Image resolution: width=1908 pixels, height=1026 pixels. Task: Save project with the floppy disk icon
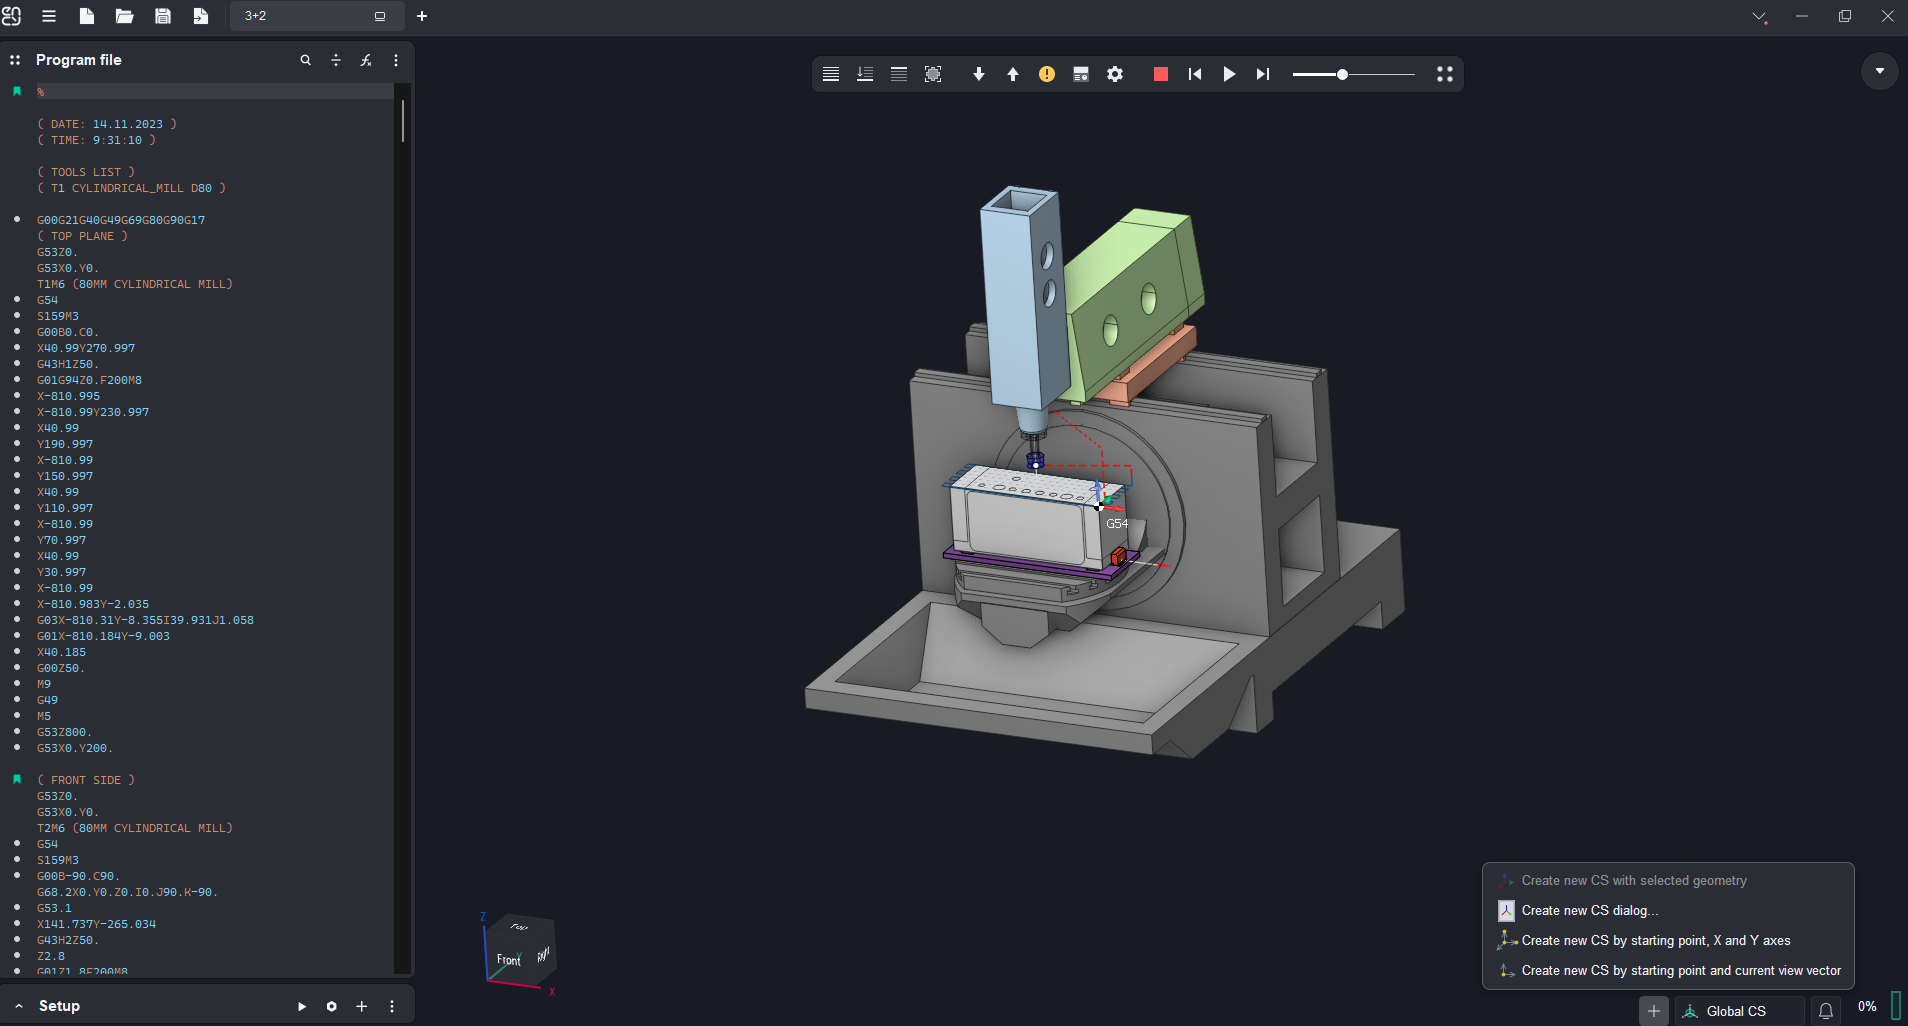[163, 16]
